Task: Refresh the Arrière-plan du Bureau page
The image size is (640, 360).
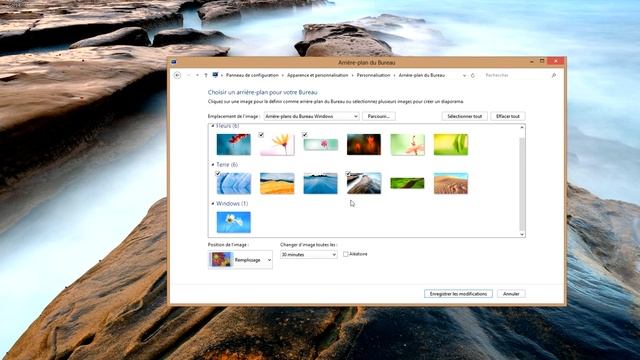Action: (x=473, y=76)
